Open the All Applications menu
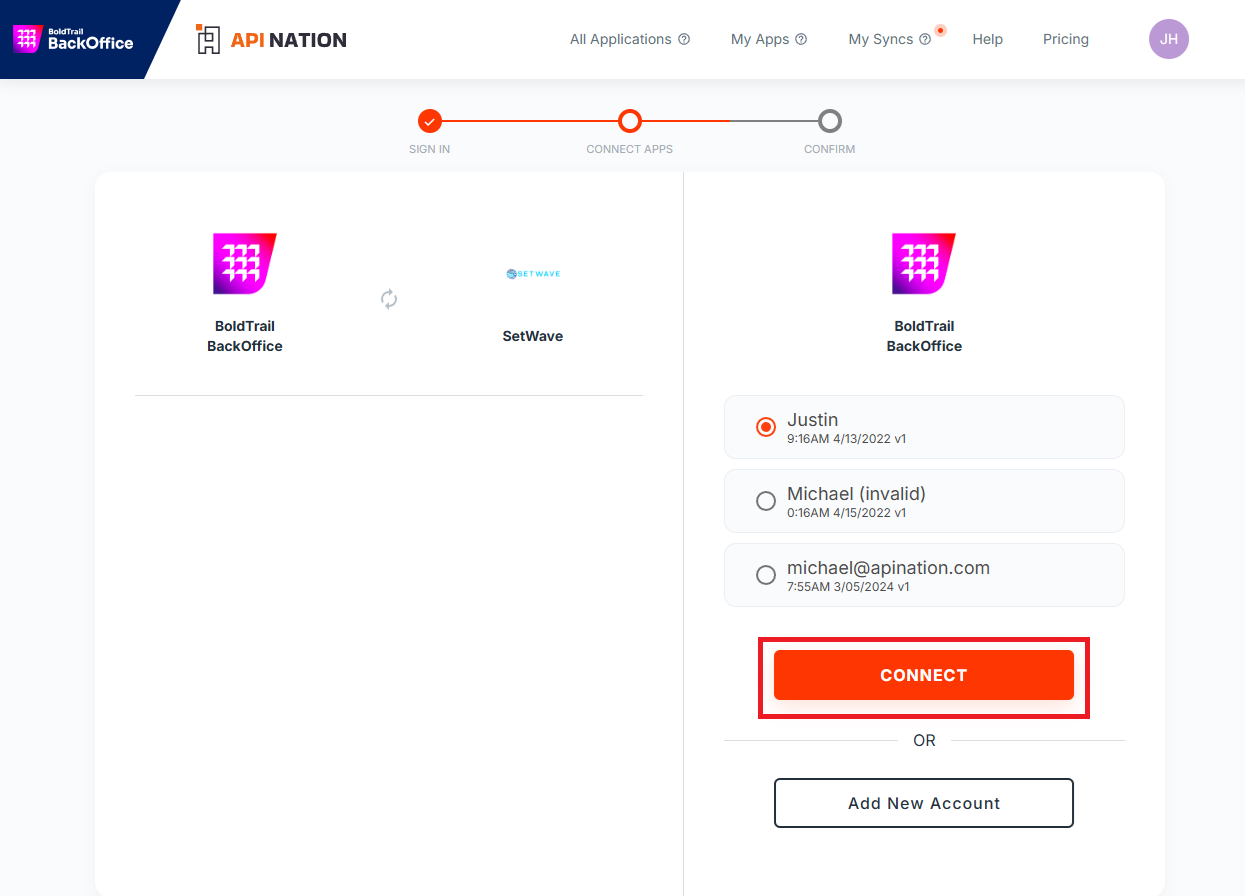Viewport: 1245px width, 896px height. coord(620,40)
